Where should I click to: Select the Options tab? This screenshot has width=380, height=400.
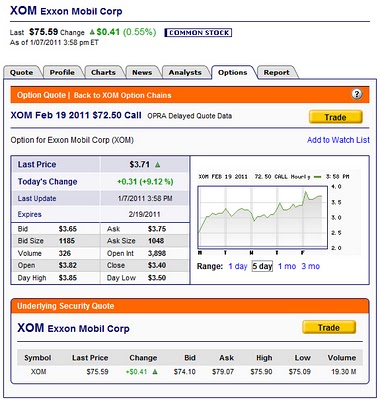(x=233, y=72)
